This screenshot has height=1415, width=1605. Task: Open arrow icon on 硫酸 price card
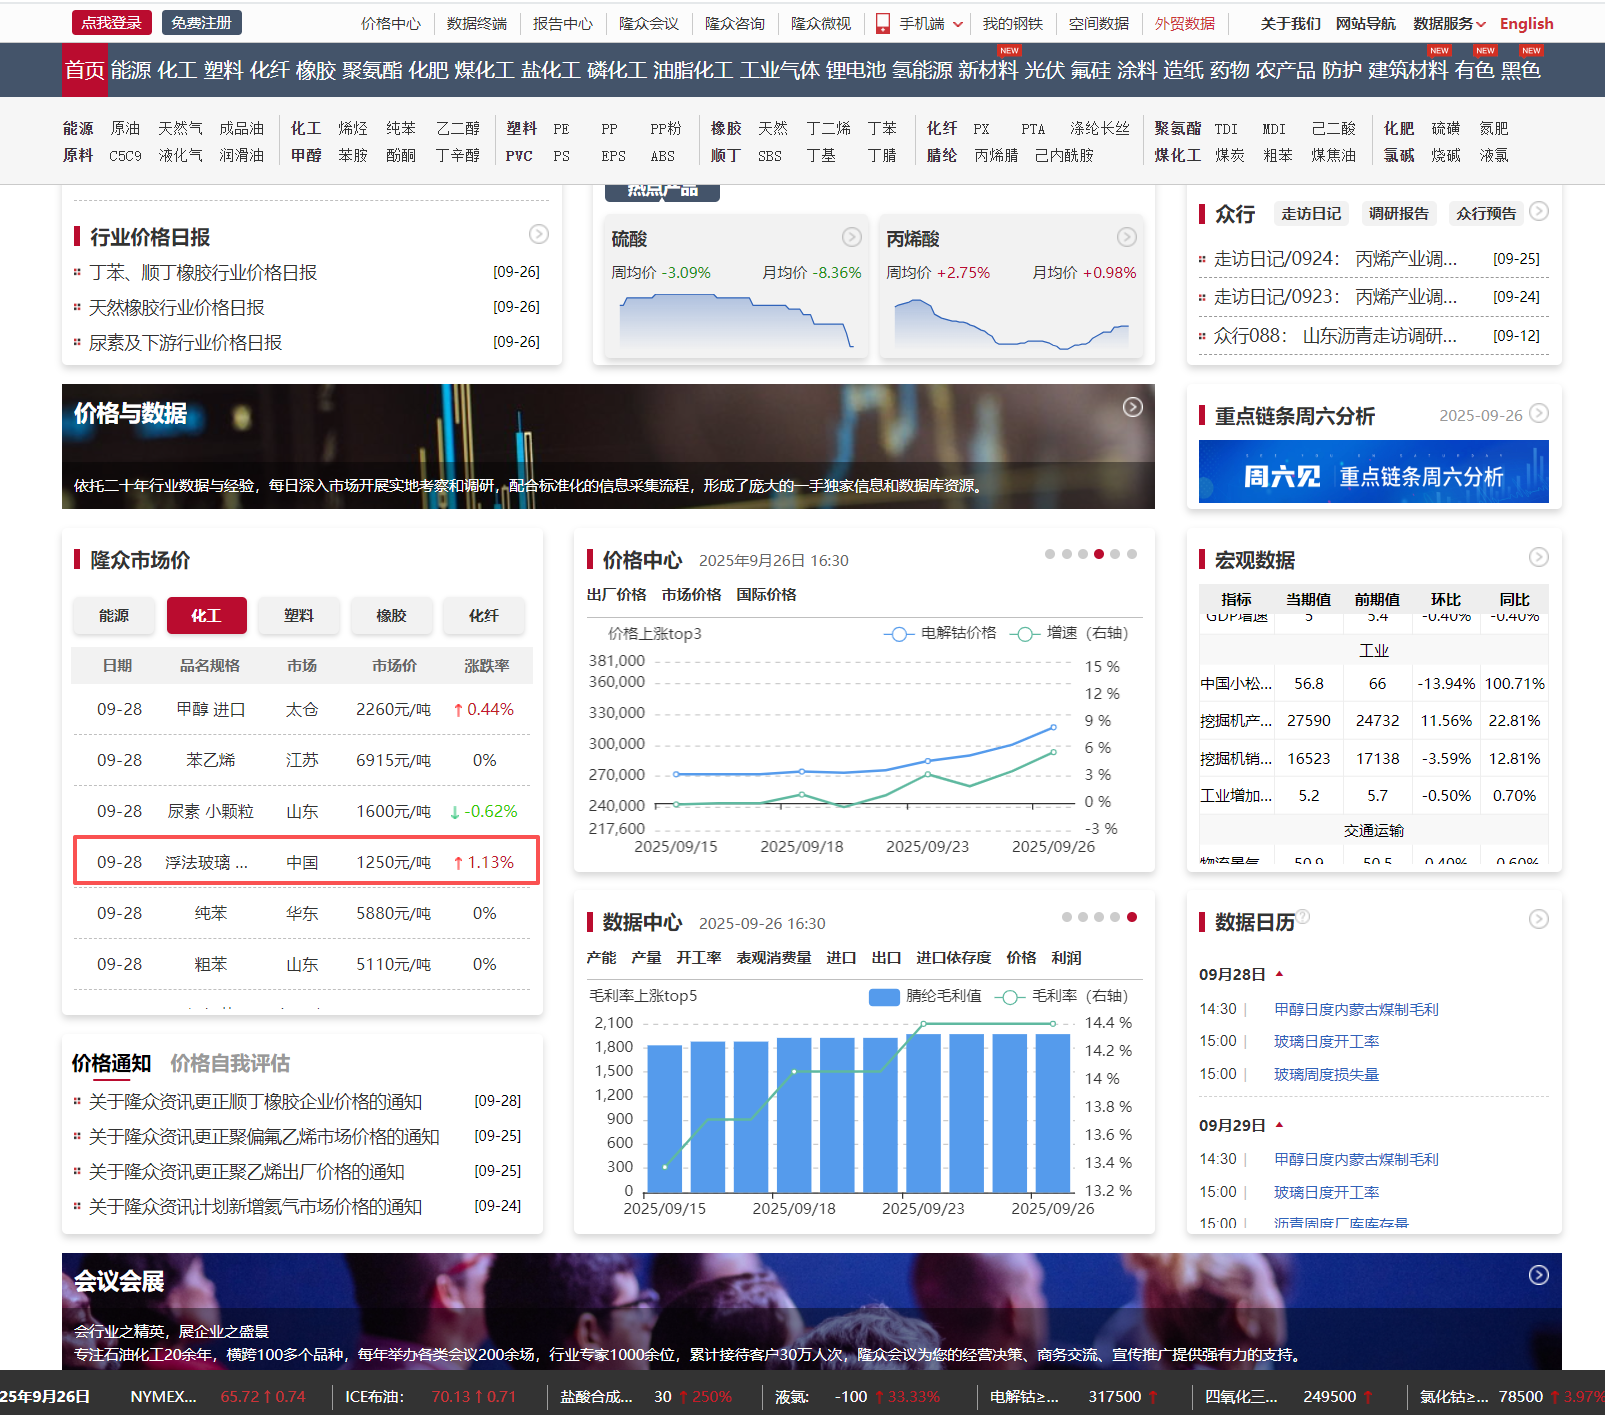point(851,237)
